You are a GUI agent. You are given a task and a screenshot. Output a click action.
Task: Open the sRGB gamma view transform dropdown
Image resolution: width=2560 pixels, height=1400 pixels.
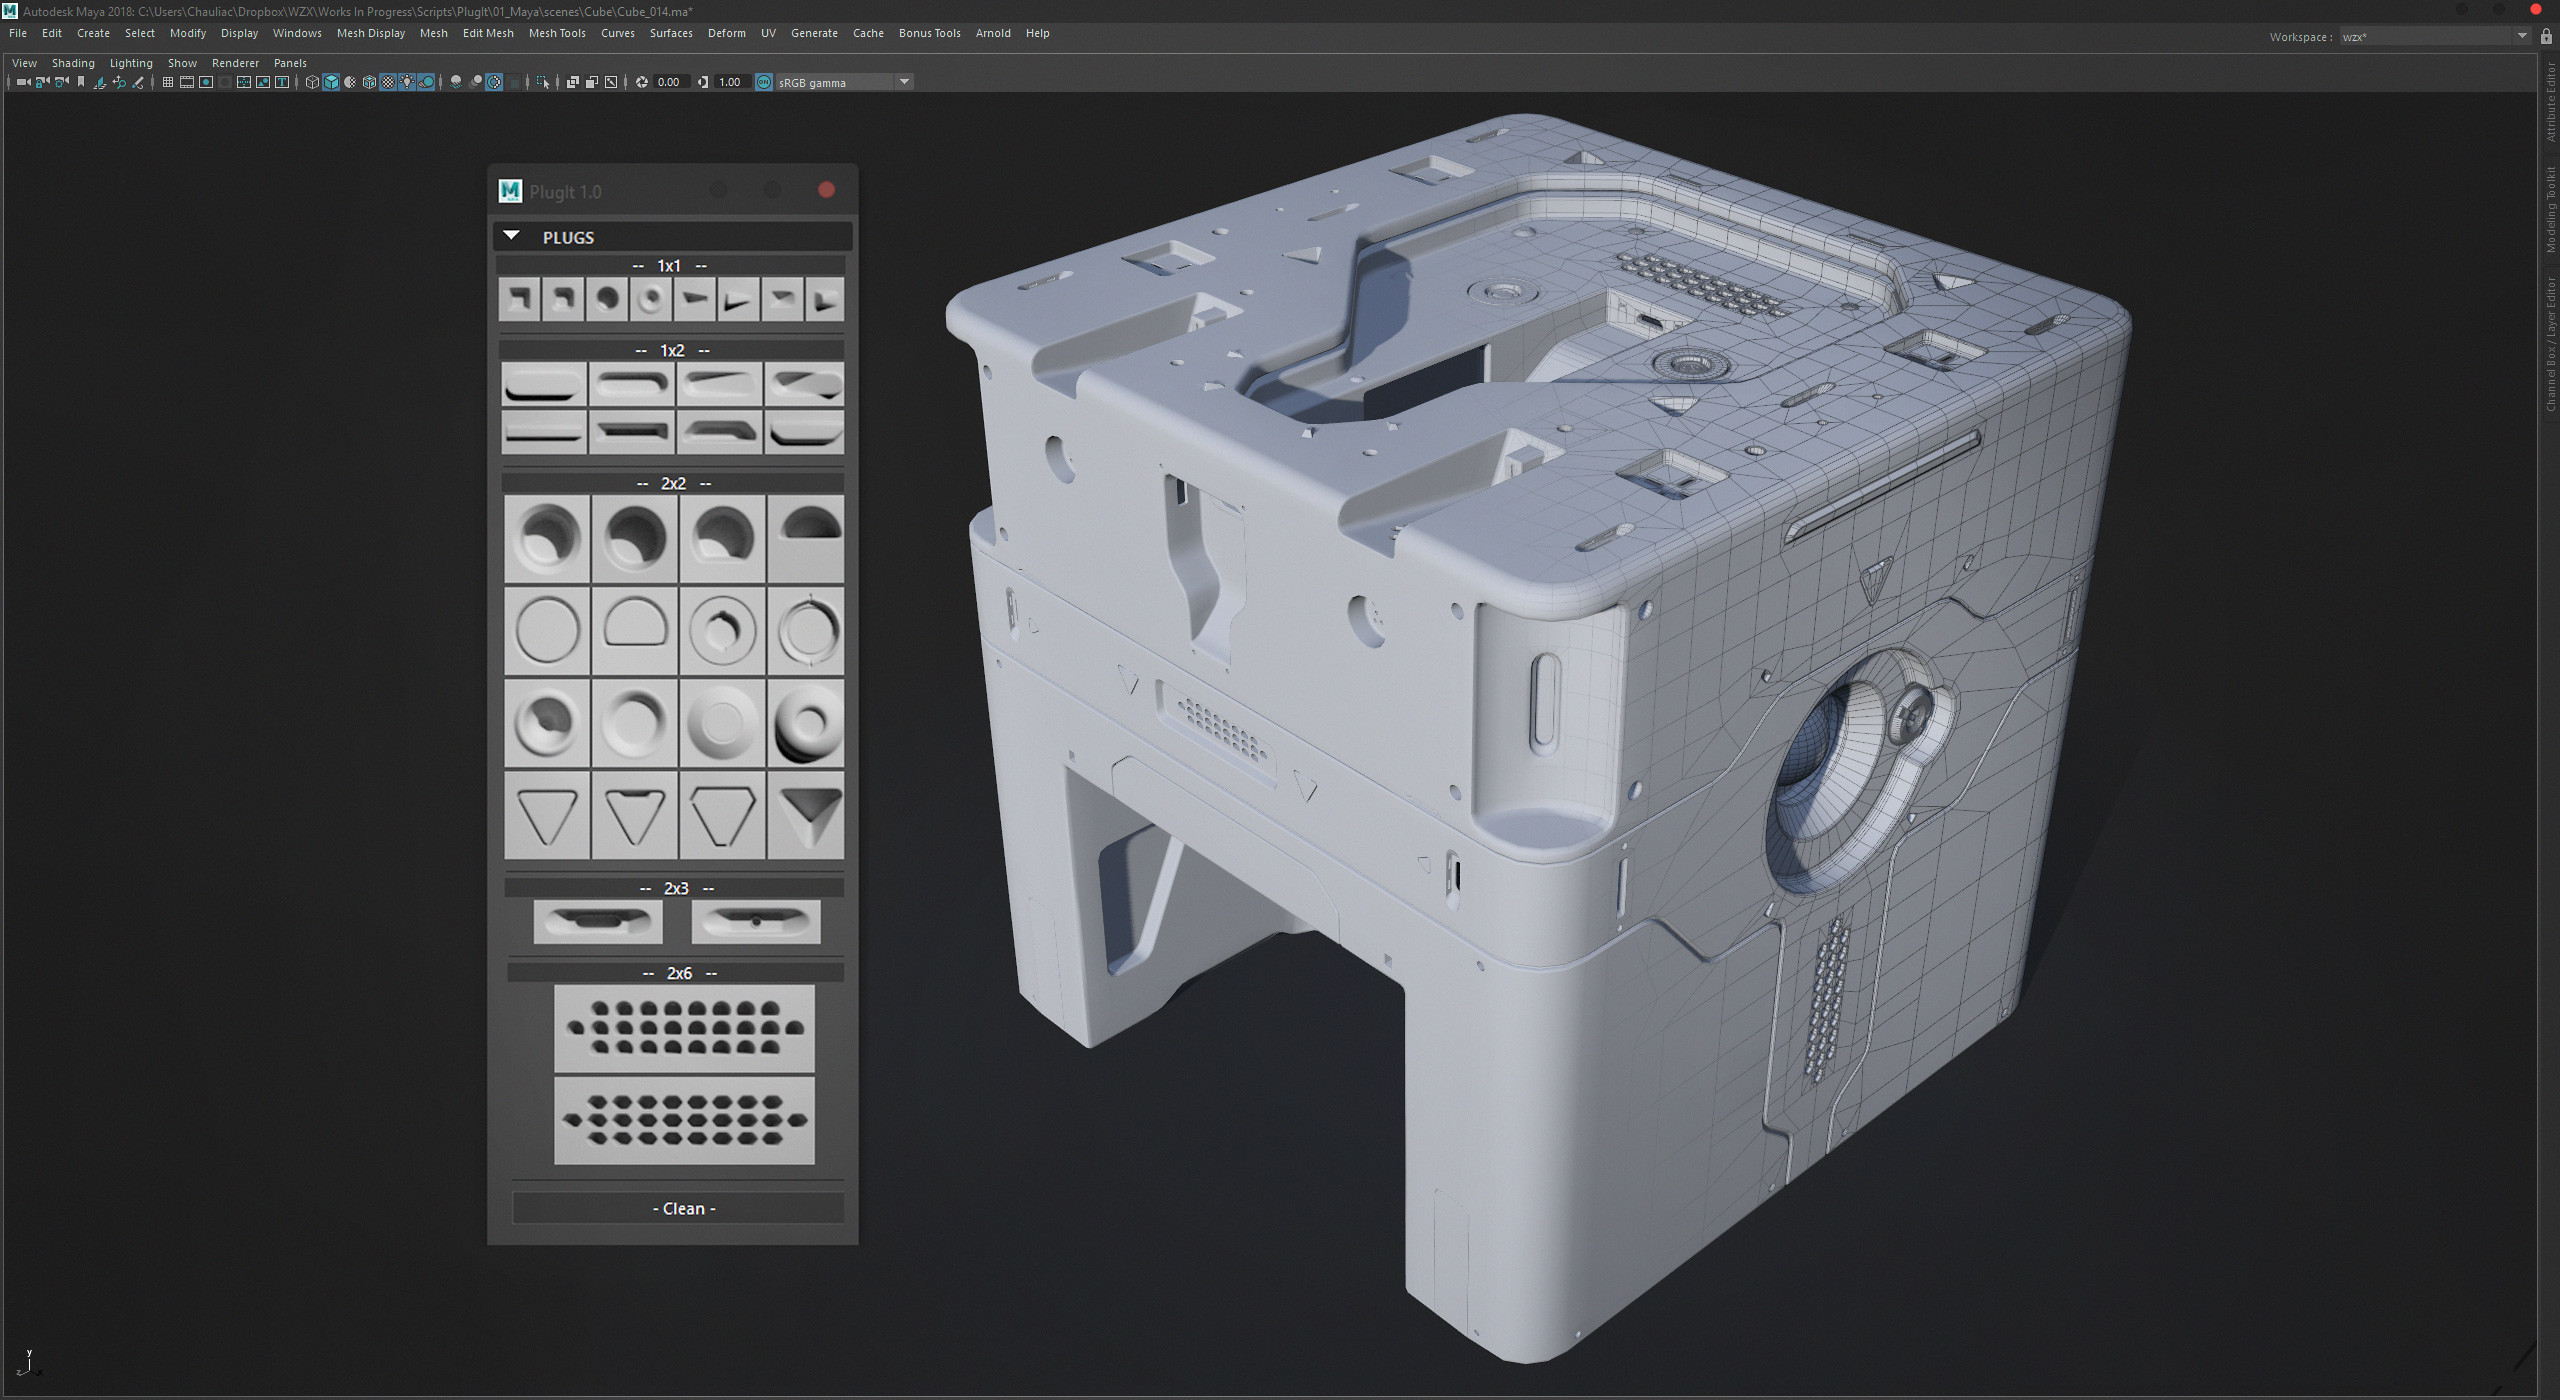[x=844, y=82]
